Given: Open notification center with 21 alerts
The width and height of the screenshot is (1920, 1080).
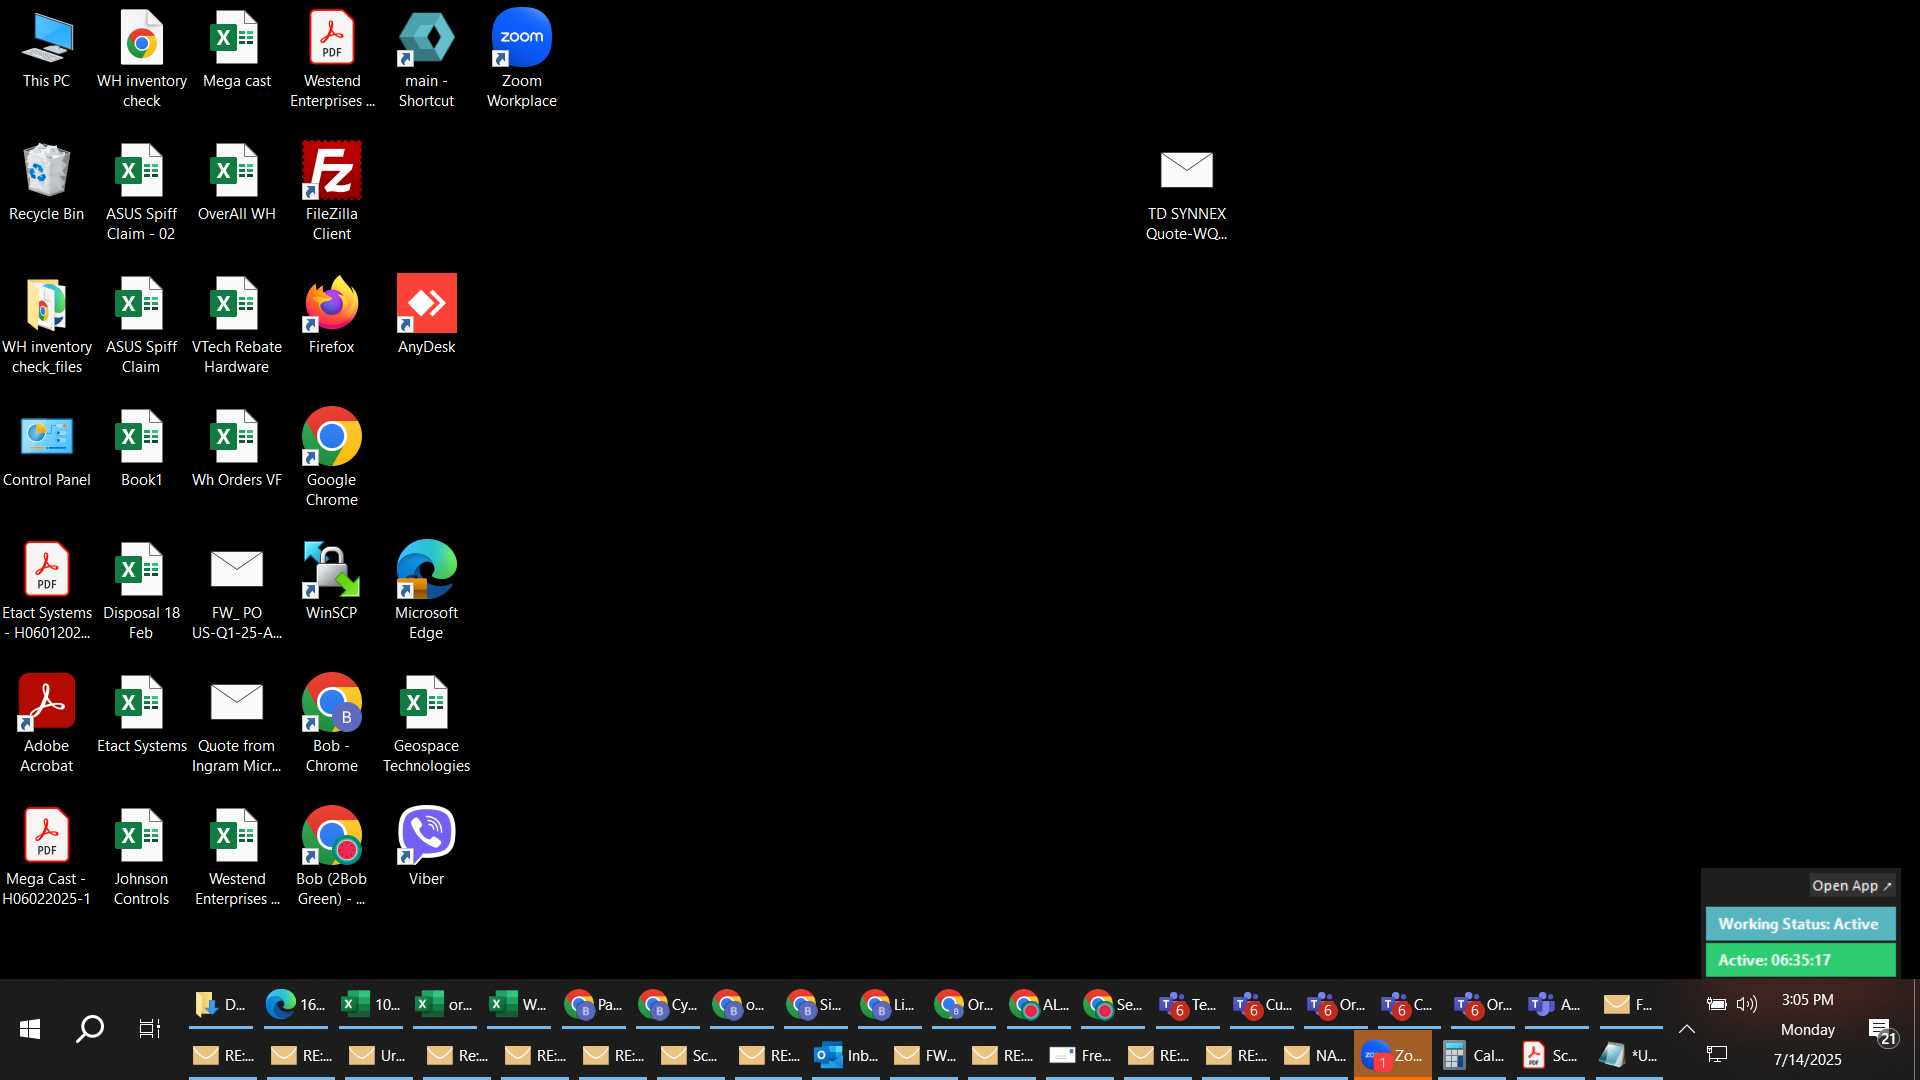Looking at the screenshot, I should click(x=1882, y=1030).
